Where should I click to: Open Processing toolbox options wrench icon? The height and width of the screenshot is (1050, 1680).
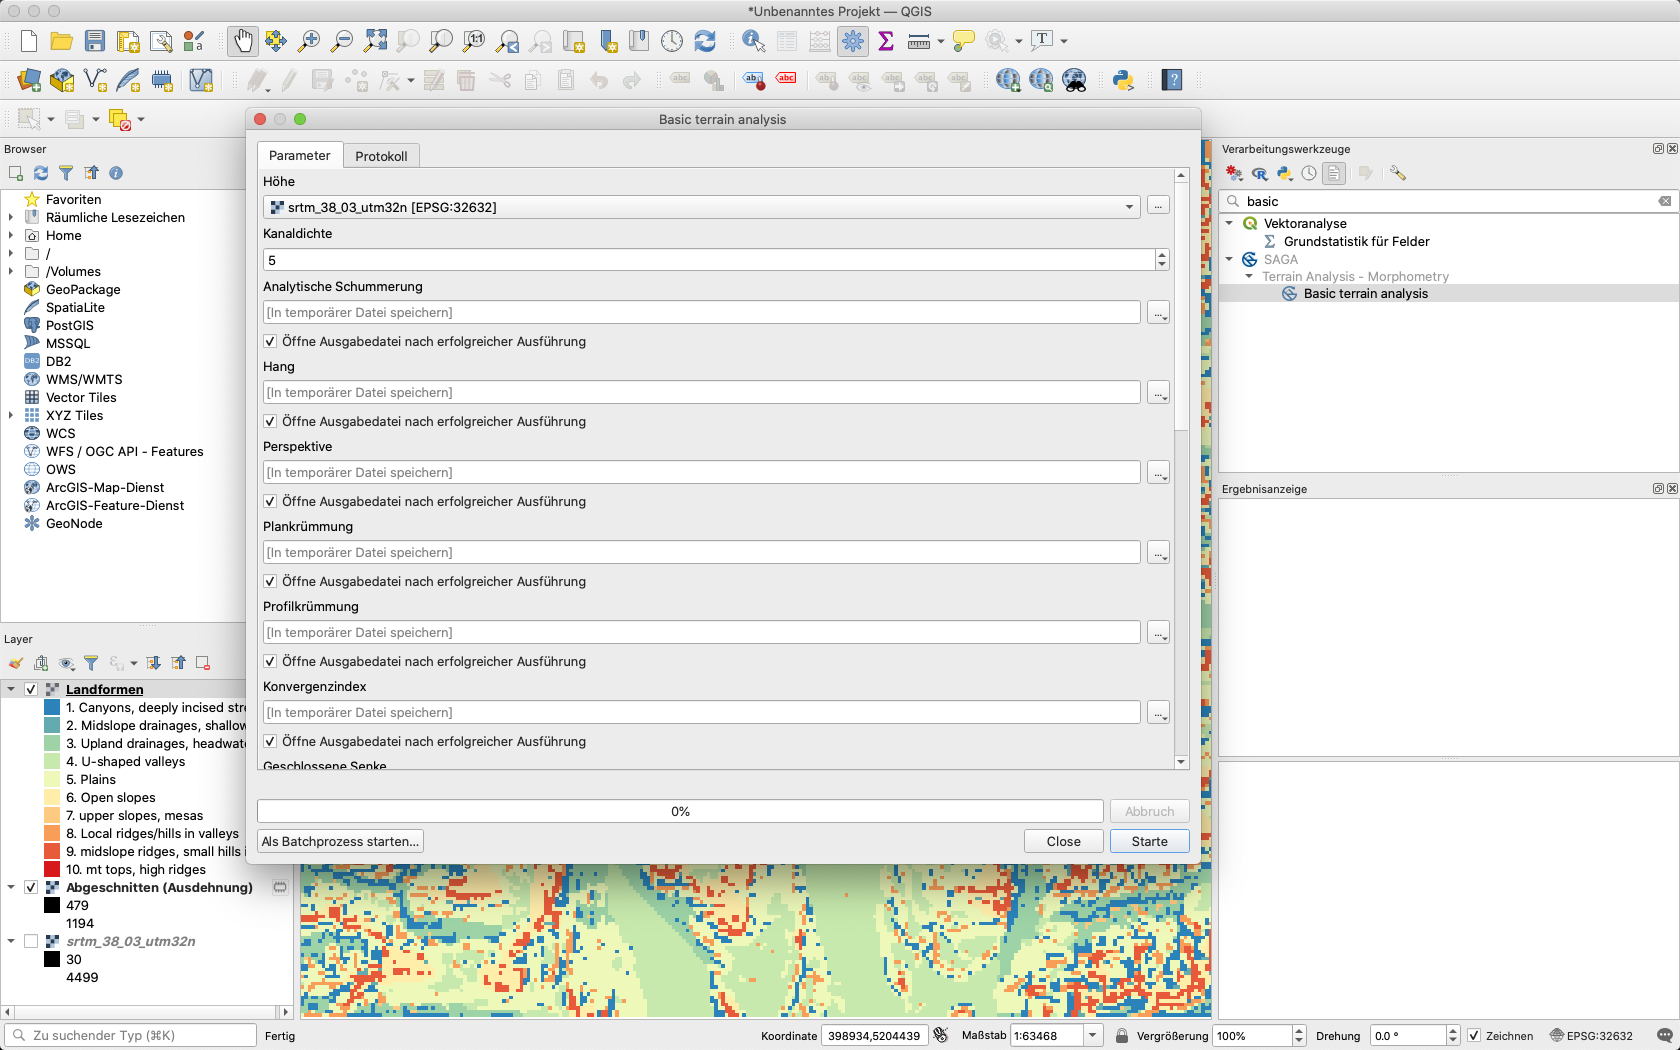[1397, 174]
